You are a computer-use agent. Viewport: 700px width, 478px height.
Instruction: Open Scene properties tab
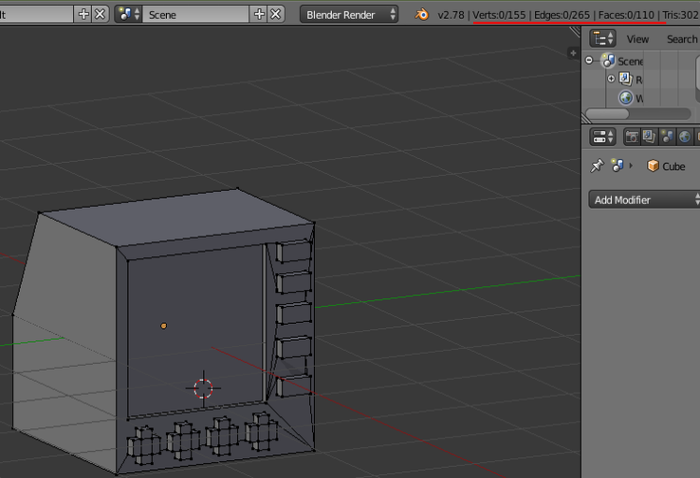click(x=667, y=137)
